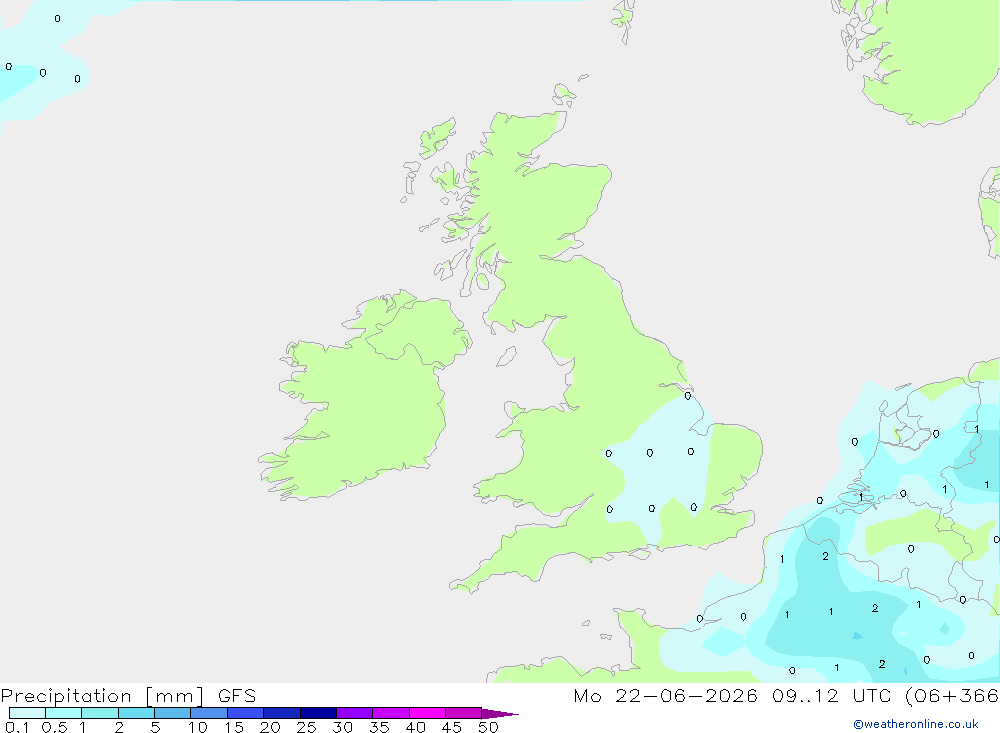This screenshot has width=1000, height=733.
Task: Click the lightest 0.1–0.5 mm legend swatch
Action: (27, 713)
